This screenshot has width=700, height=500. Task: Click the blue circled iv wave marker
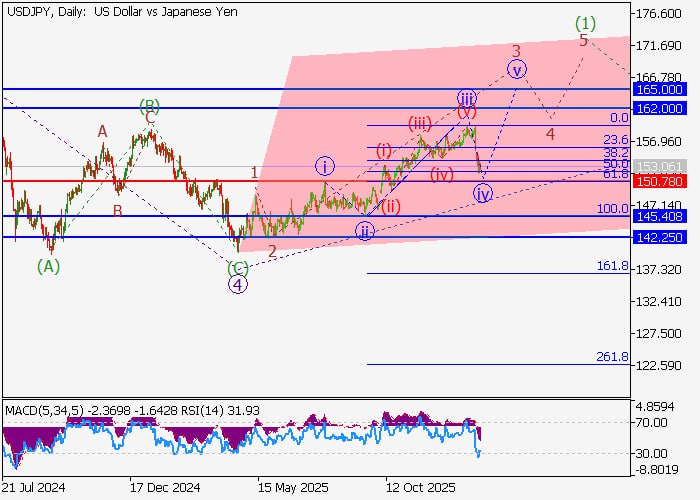pos(483,194)
